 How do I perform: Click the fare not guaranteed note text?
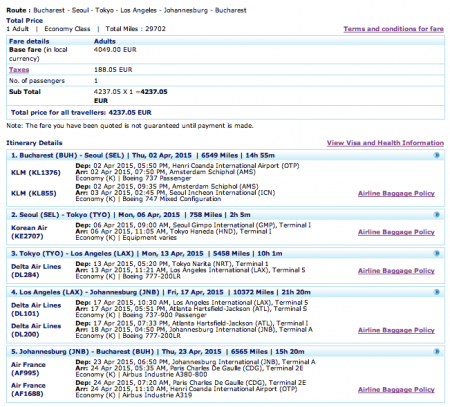coord(130,126)
